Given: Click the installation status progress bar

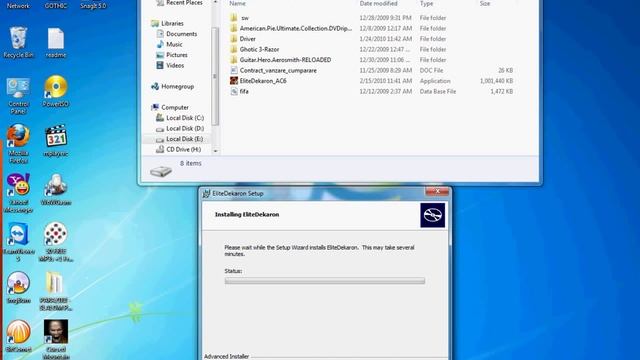Looking at the screenshot, I should (324, 281).
